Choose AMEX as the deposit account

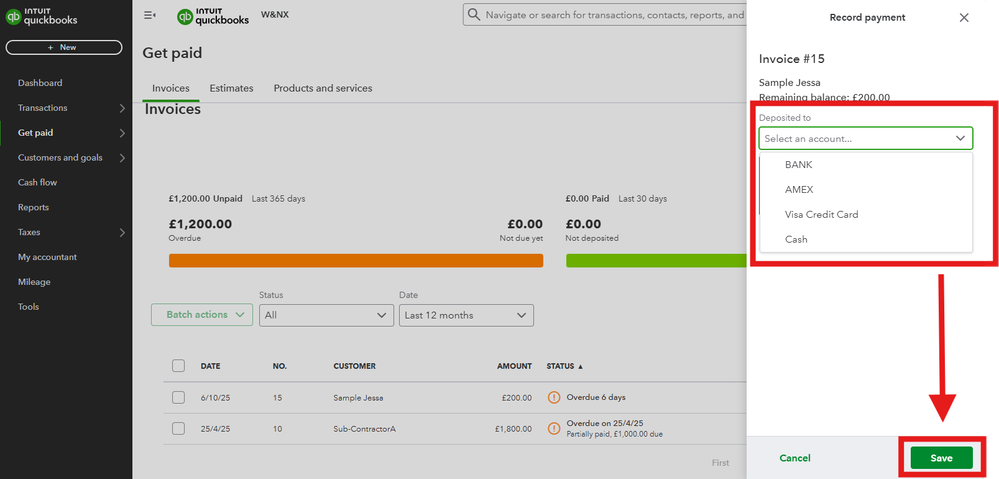pos(866,190)
